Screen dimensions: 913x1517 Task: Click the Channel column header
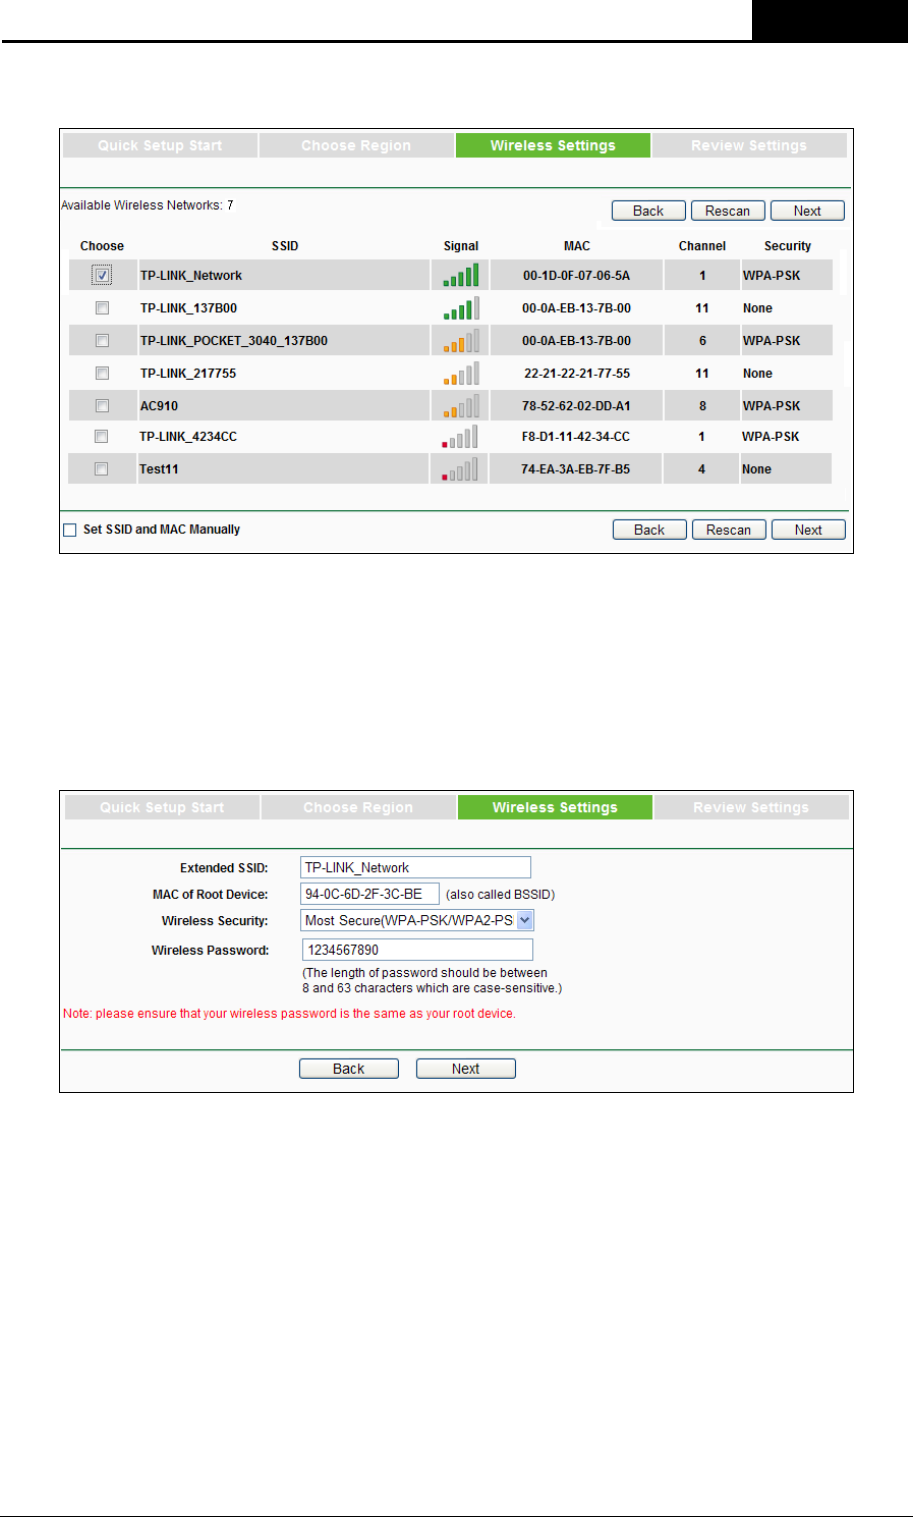point(702,246)
